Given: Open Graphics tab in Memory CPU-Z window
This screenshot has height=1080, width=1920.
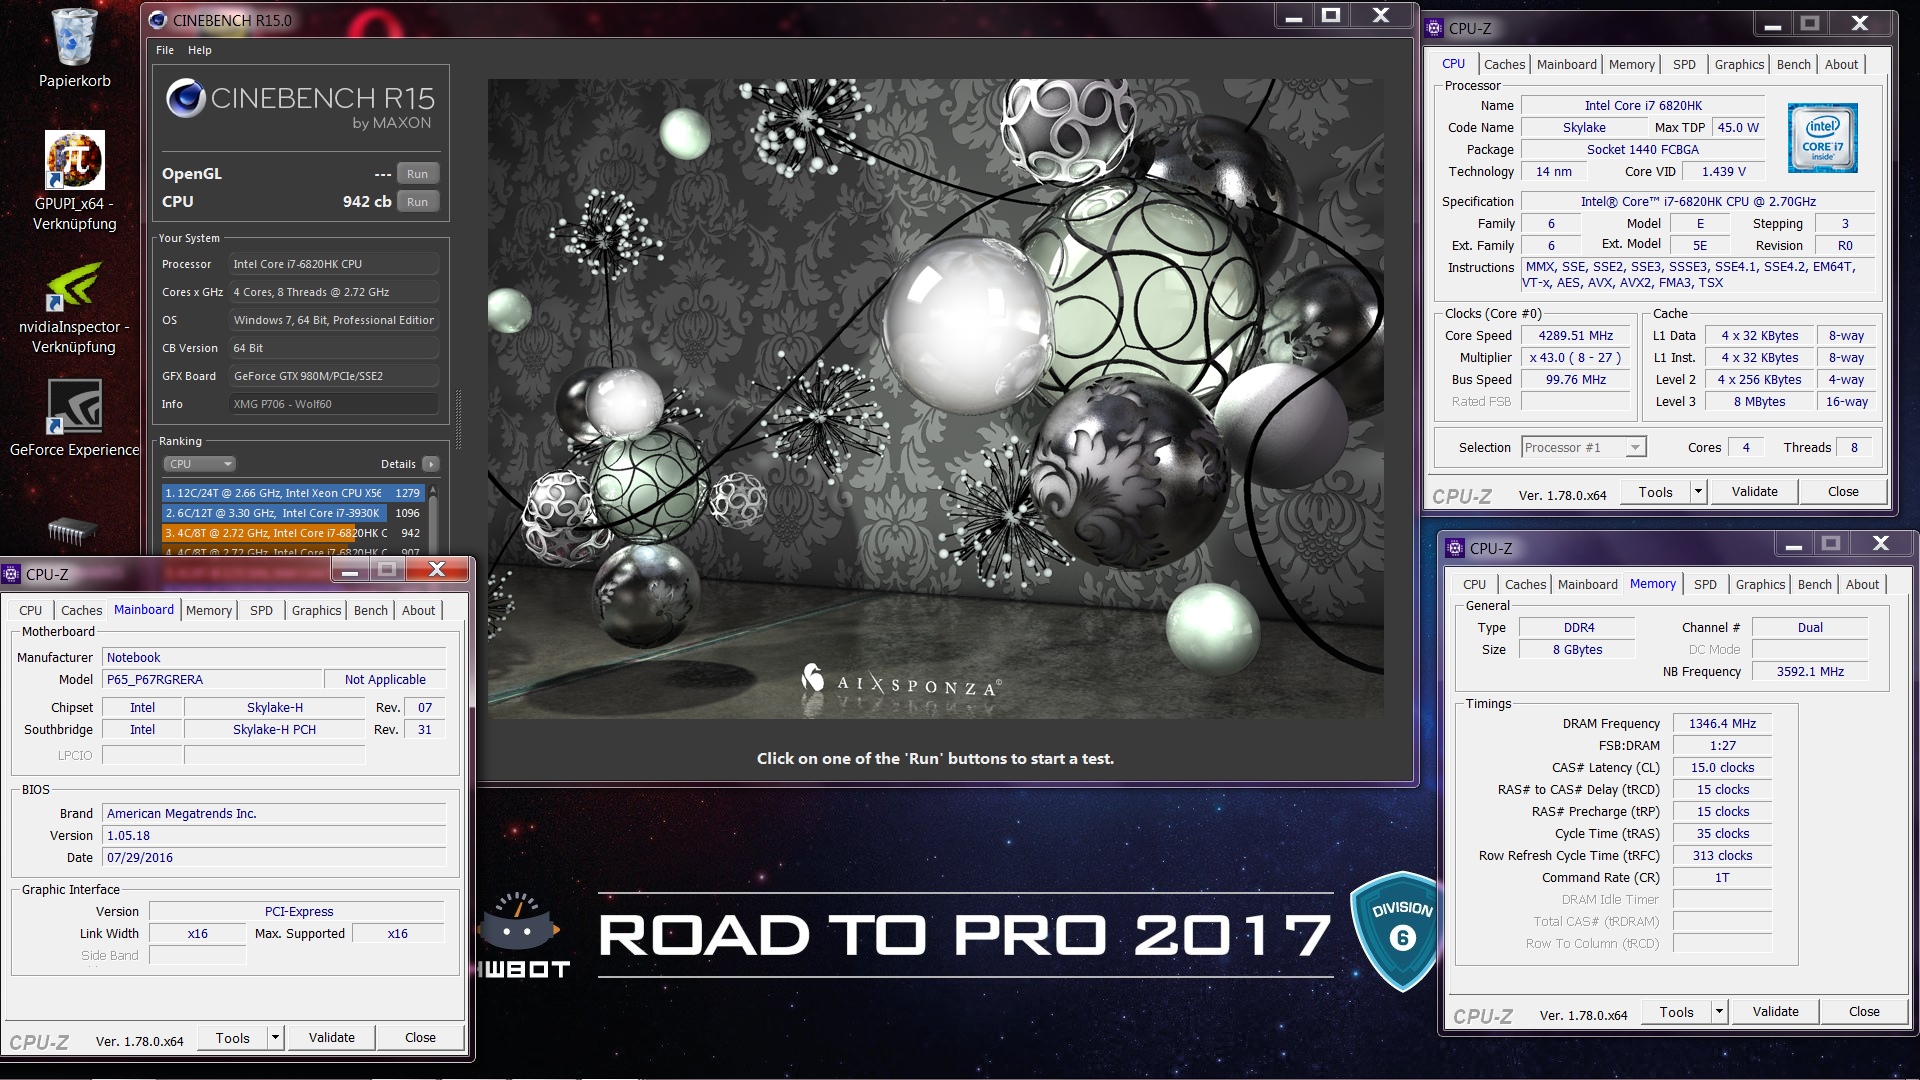Looking at the screenshot, I should tap(1760, 584).
